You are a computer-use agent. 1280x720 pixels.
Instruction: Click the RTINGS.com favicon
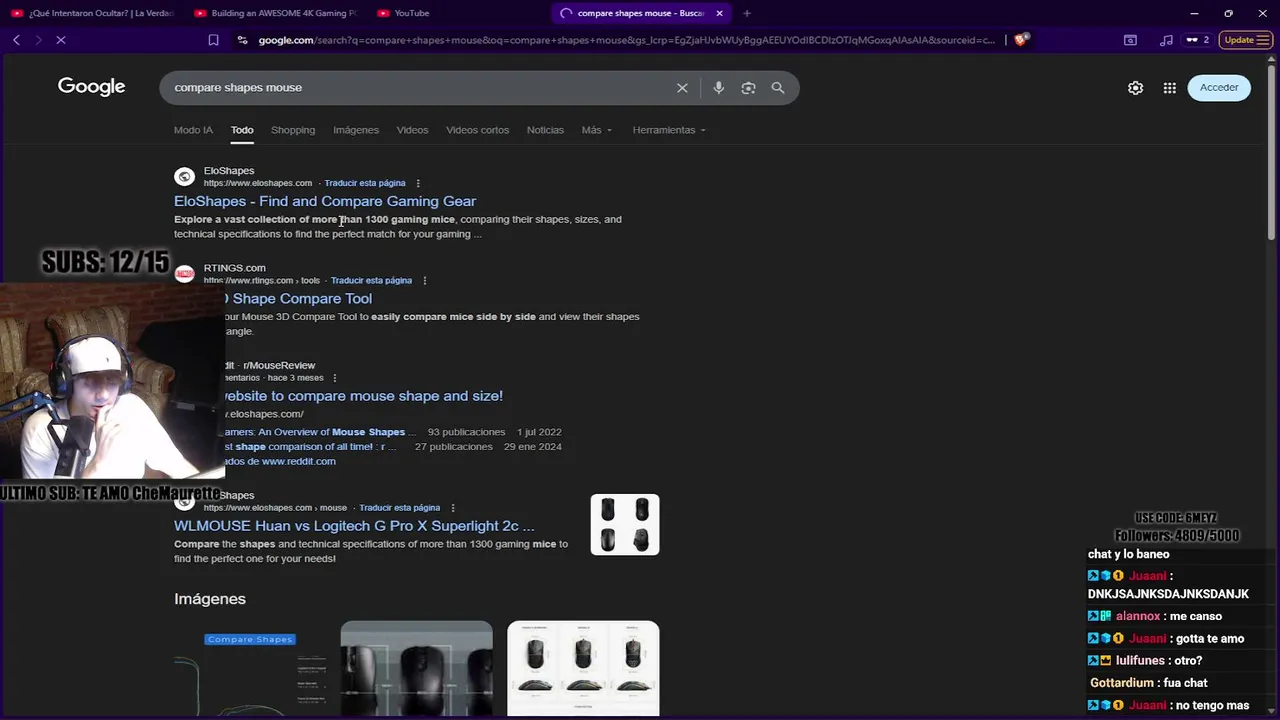[184, 274]
